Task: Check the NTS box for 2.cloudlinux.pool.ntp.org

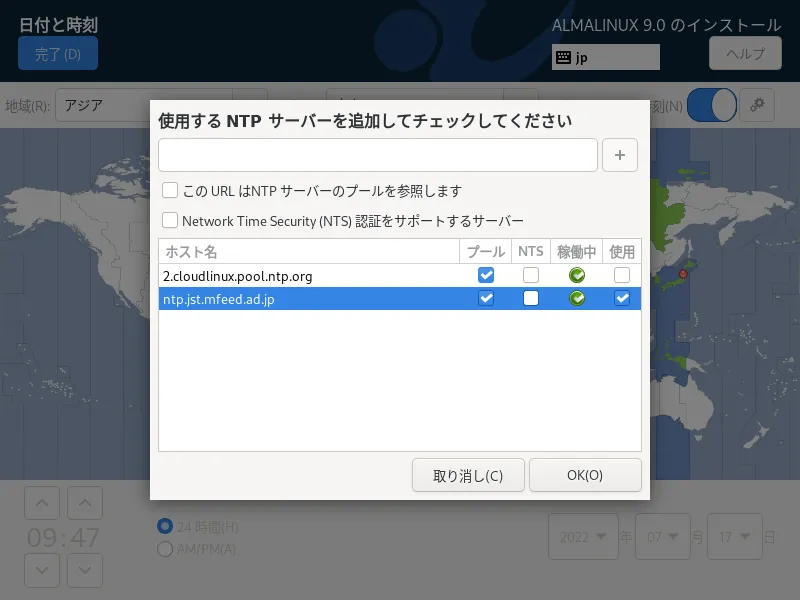Action: [x=531, y=276]
